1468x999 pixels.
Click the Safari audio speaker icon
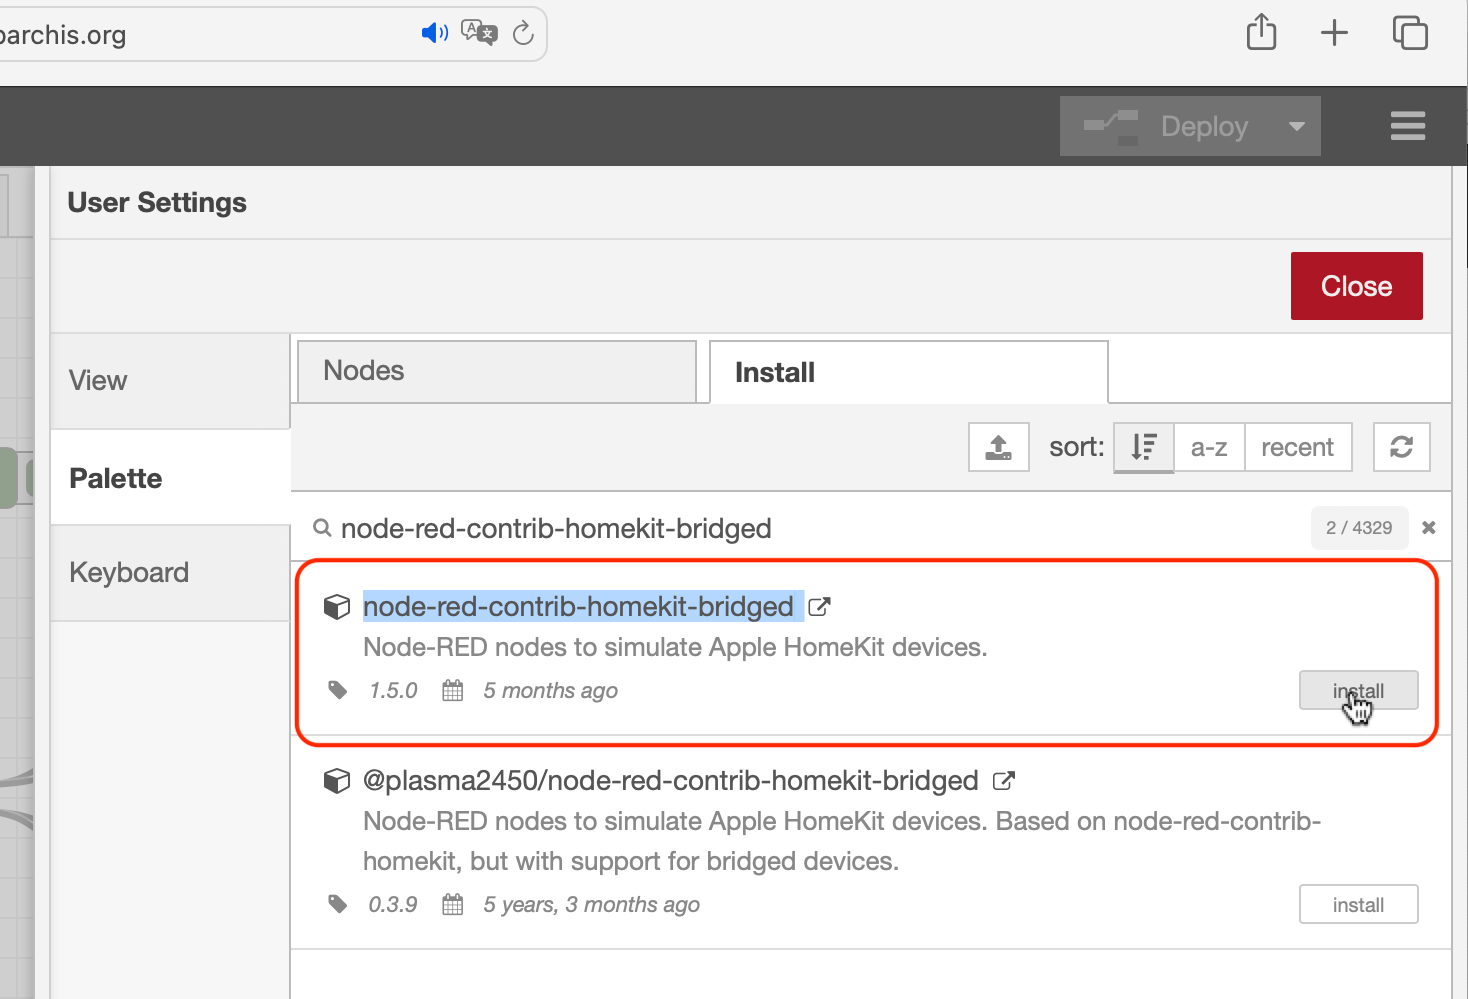pyautogui.click(x=434, y=33)
